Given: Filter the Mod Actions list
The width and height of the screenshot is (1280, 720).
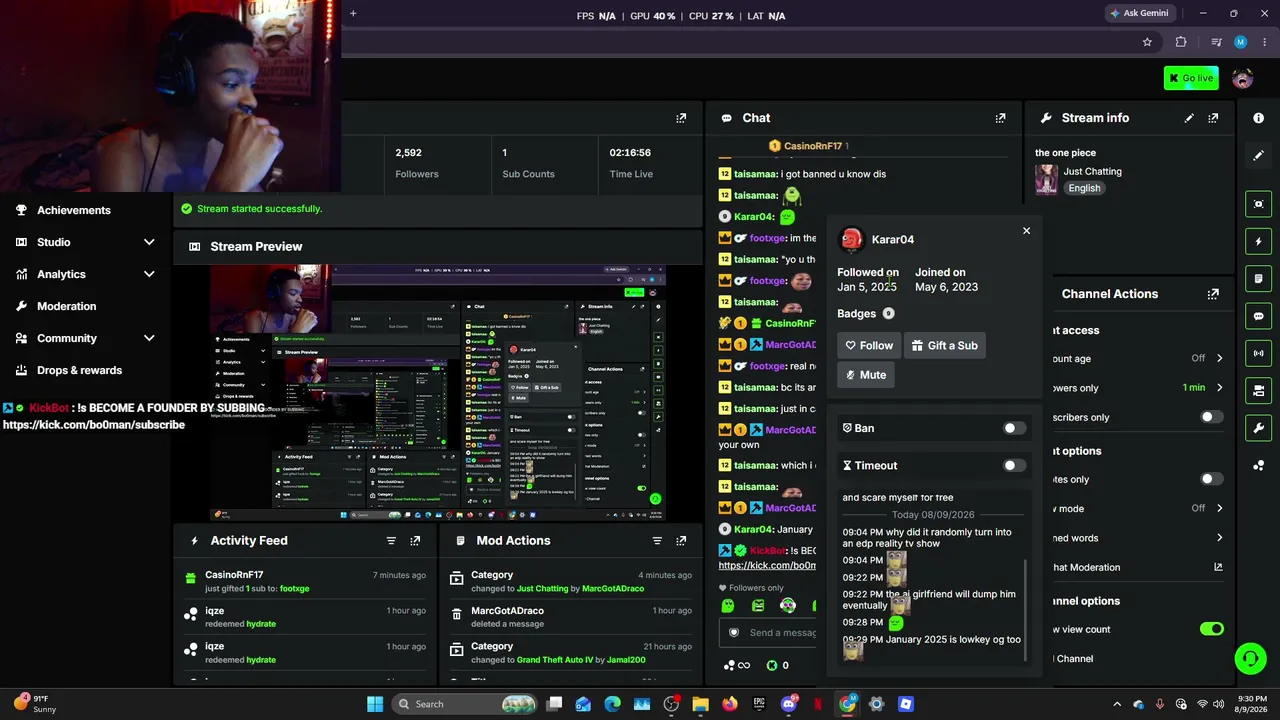Looking at the screenshot, I should pyautogui.click(x=657, y=541).
